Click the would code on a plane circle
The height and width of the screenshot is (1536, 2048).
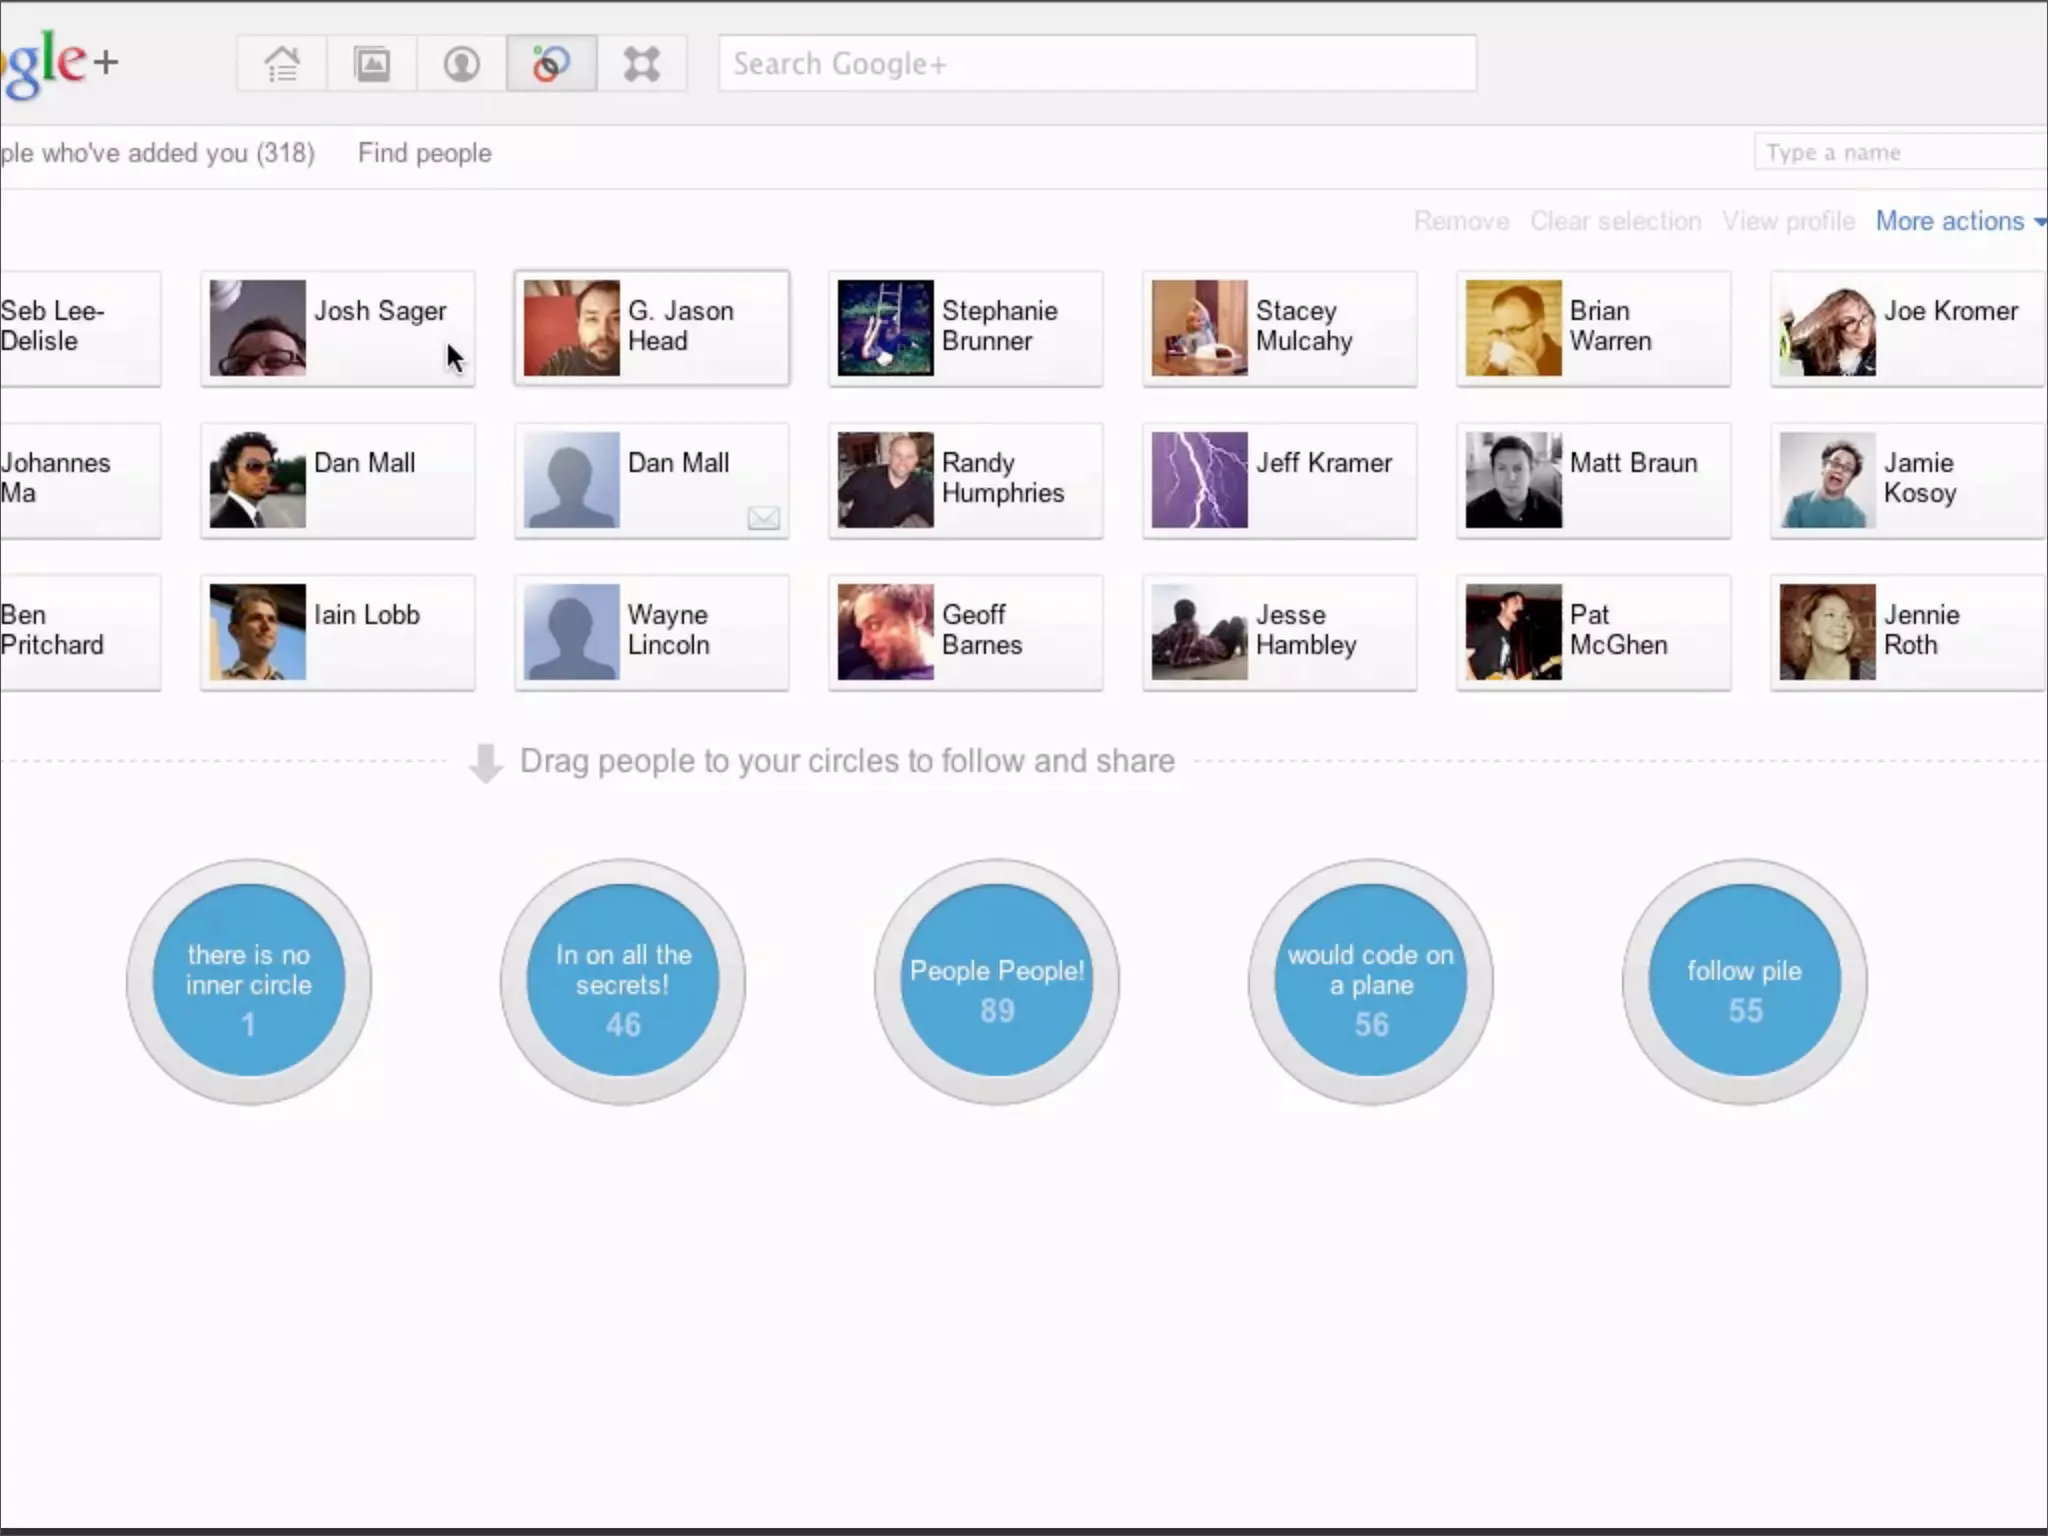click(1370, 981)
